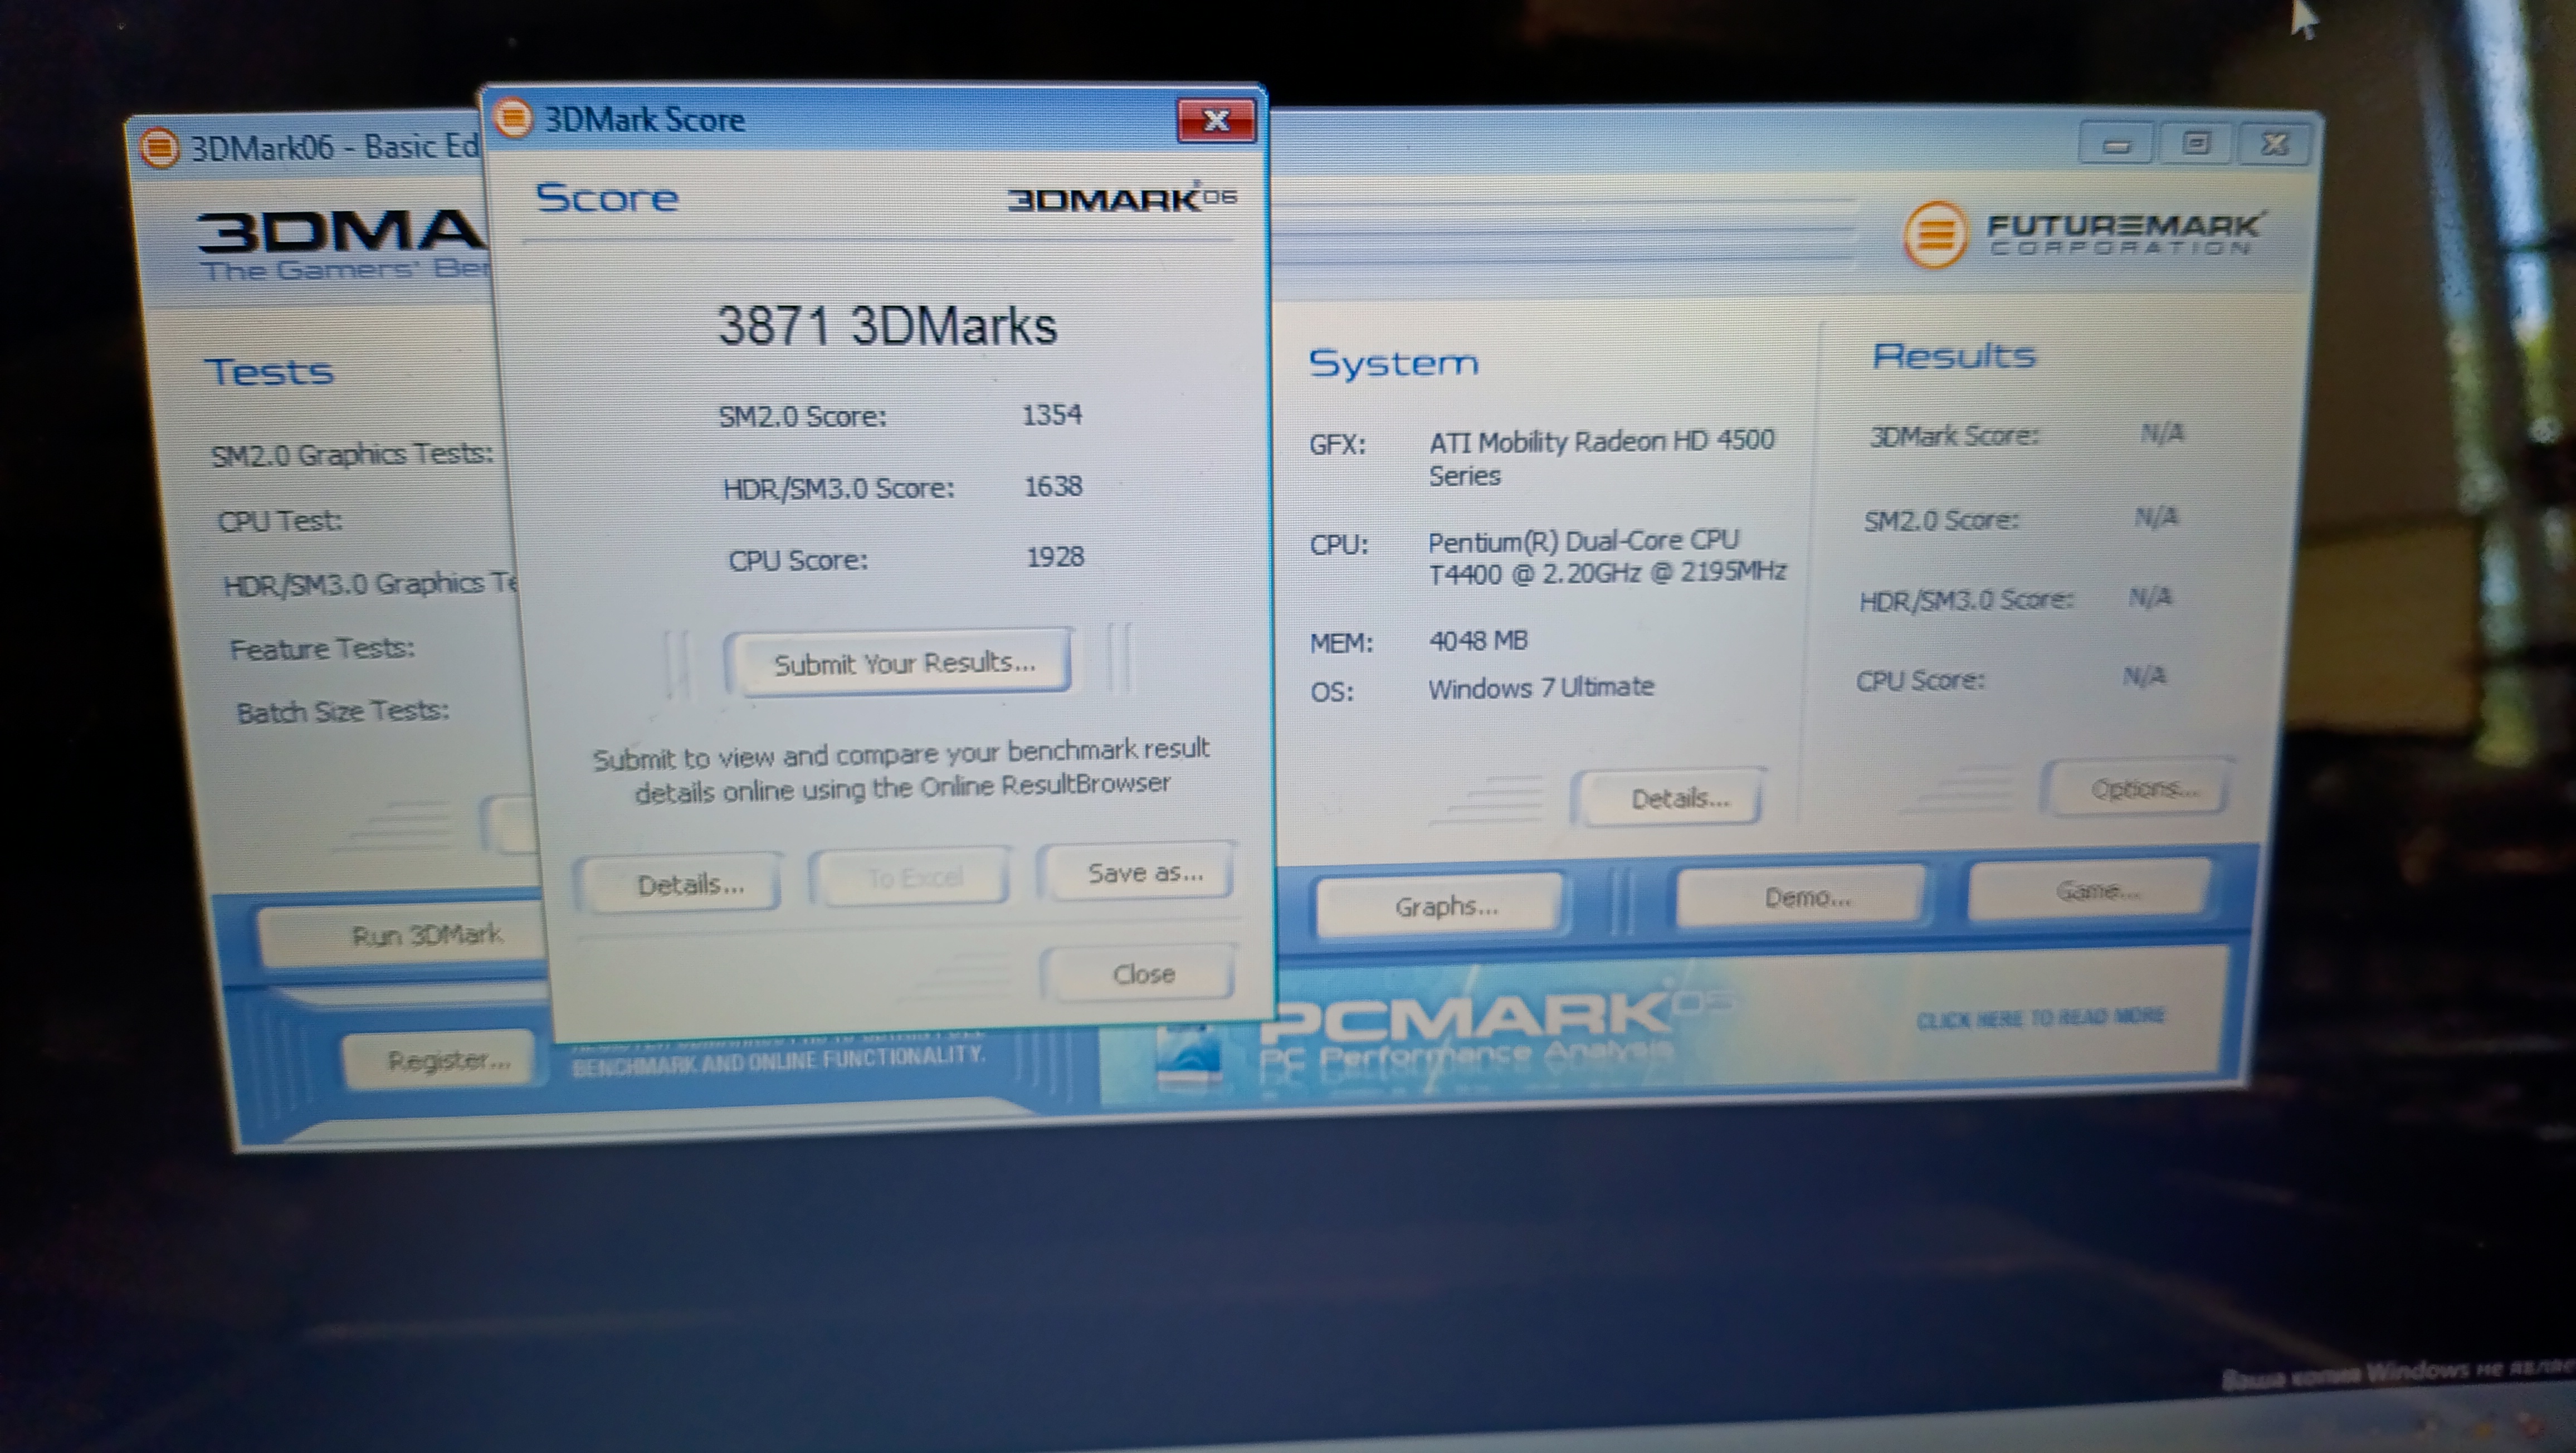2576x1453 pixels.
Task: Close 3DMark Score dialog with red X
Action: (x=1216, y=121)
